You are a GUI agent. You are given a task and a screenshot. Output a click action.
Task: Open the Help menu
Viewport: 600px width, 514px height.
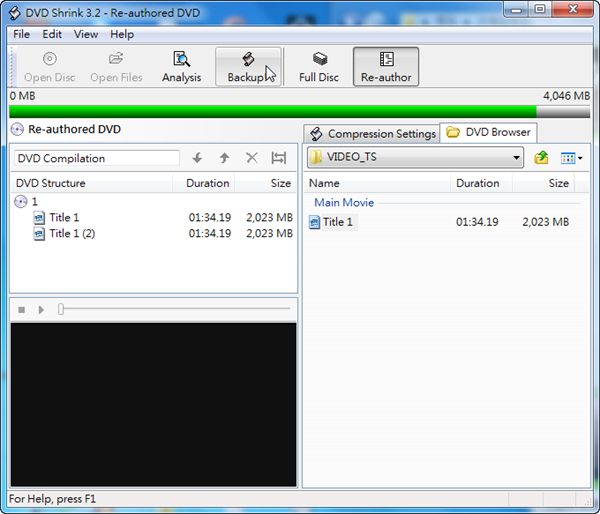[x=122, y=34]
